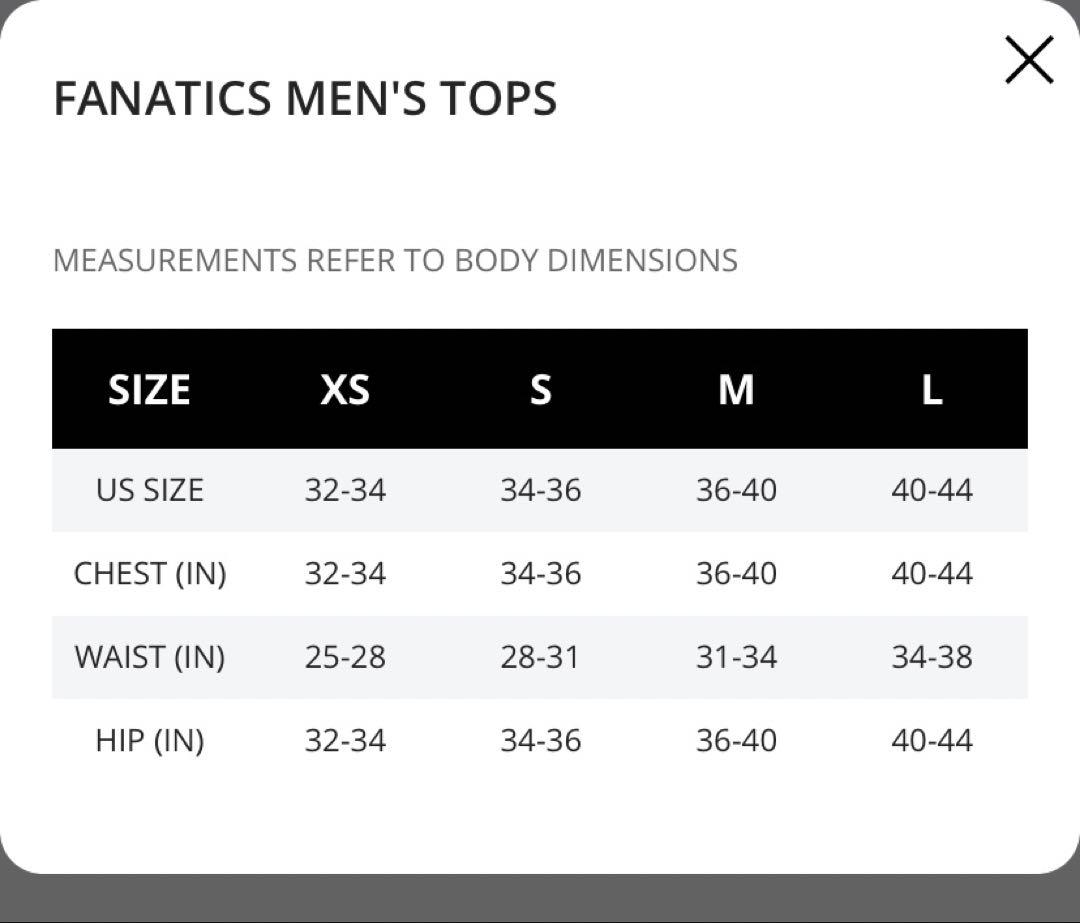Click the XS column header
The width and height of the screenshot is (1080, 923).
pos(345,389)
